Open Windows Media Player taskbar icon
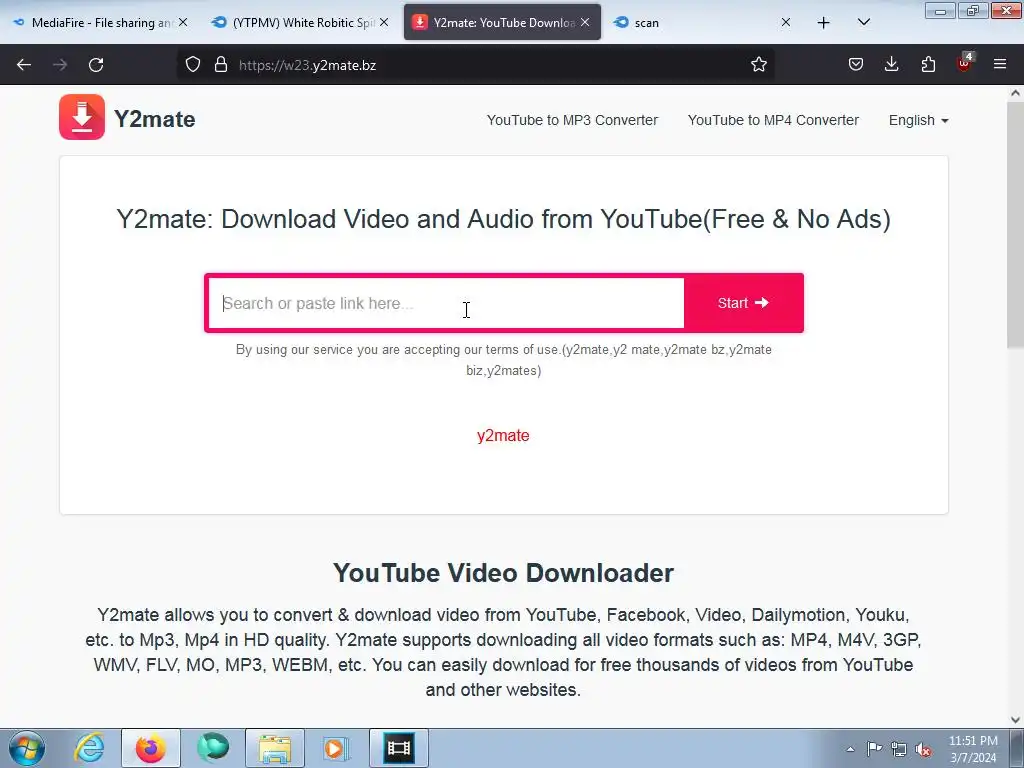1024x768 pixels. click(337, 748)
